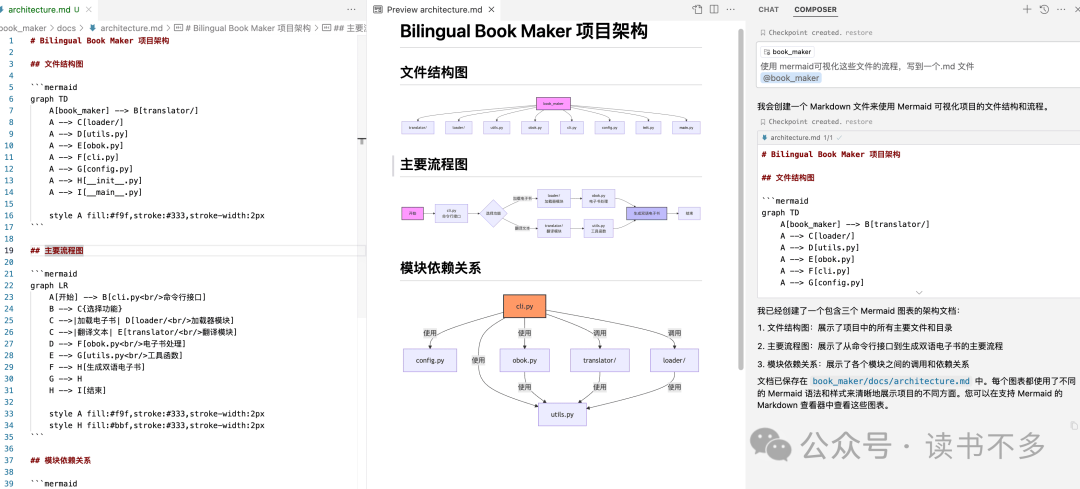Click editor line 'A --> I[__main__.py]'
The height and width of the screenshot is (489, 1080).
tap(96, 192)
